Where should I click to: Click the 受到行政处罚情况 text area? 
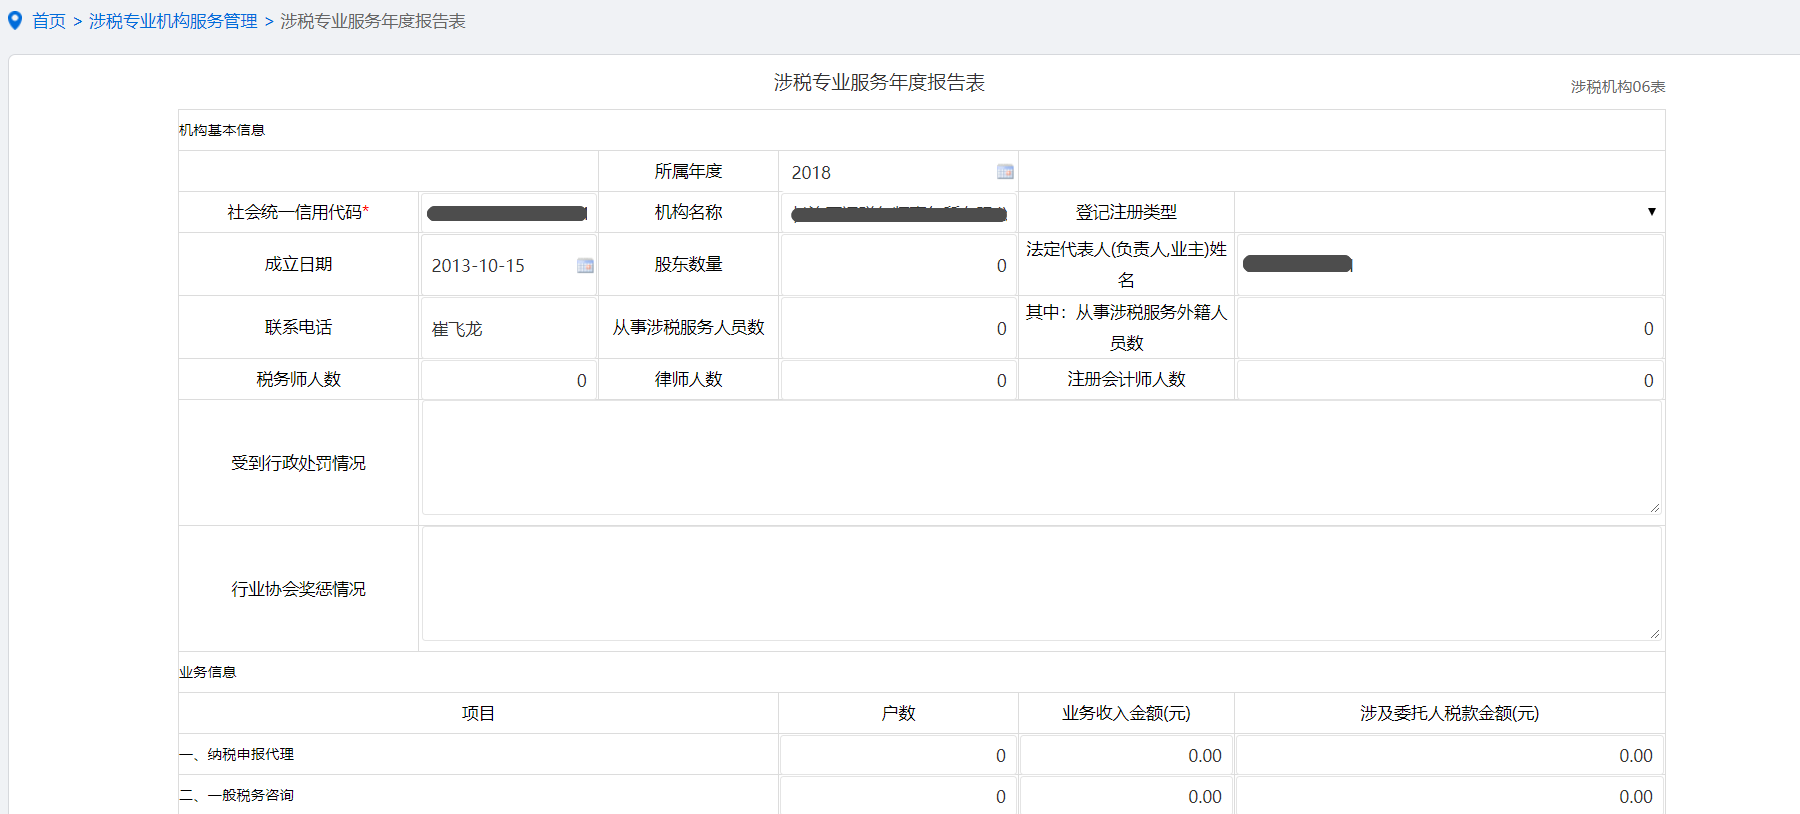[1040, 458]
